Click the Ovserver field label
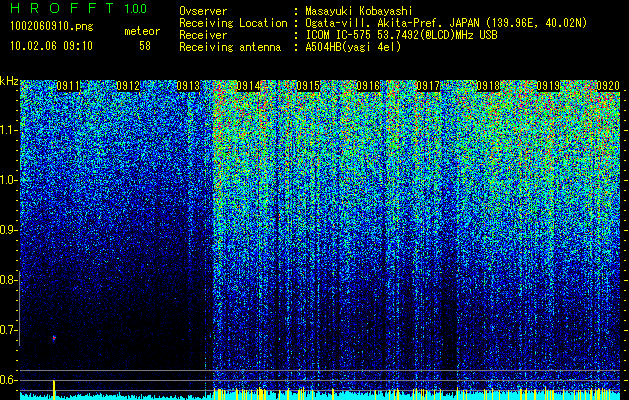The height and width of the screenshot is (400, 629). point(203,11)
